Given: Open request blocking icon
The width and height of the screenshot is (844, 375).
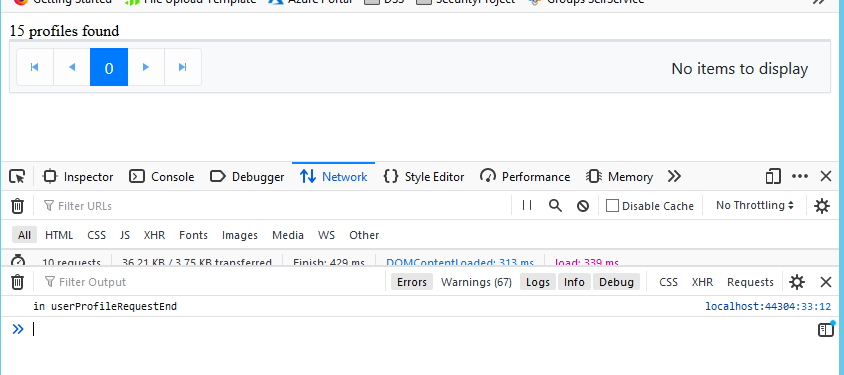Looking at the screenshot, I should pyautogui.click(x=583, y=206).
